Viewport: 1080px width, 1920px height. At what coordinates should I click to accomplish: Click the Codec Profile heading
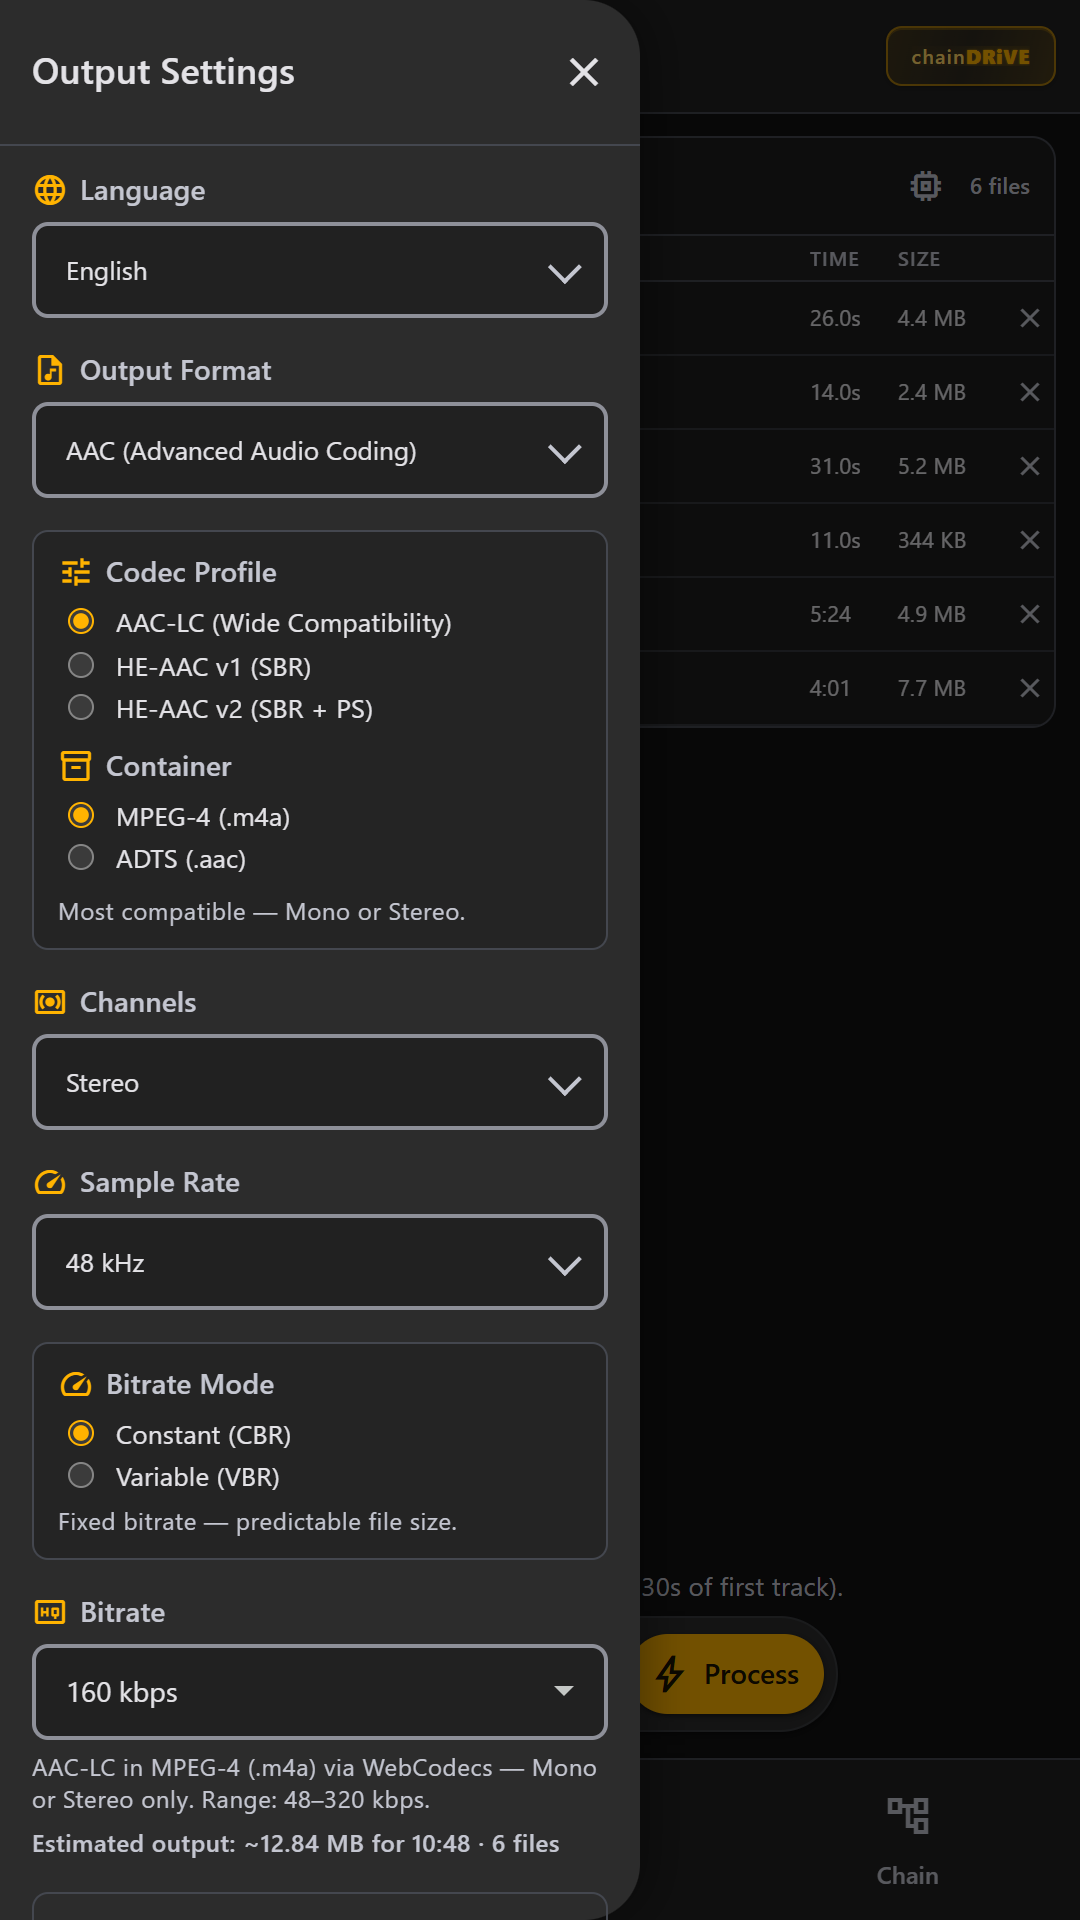pyautogui.click(x=191, y=572)
